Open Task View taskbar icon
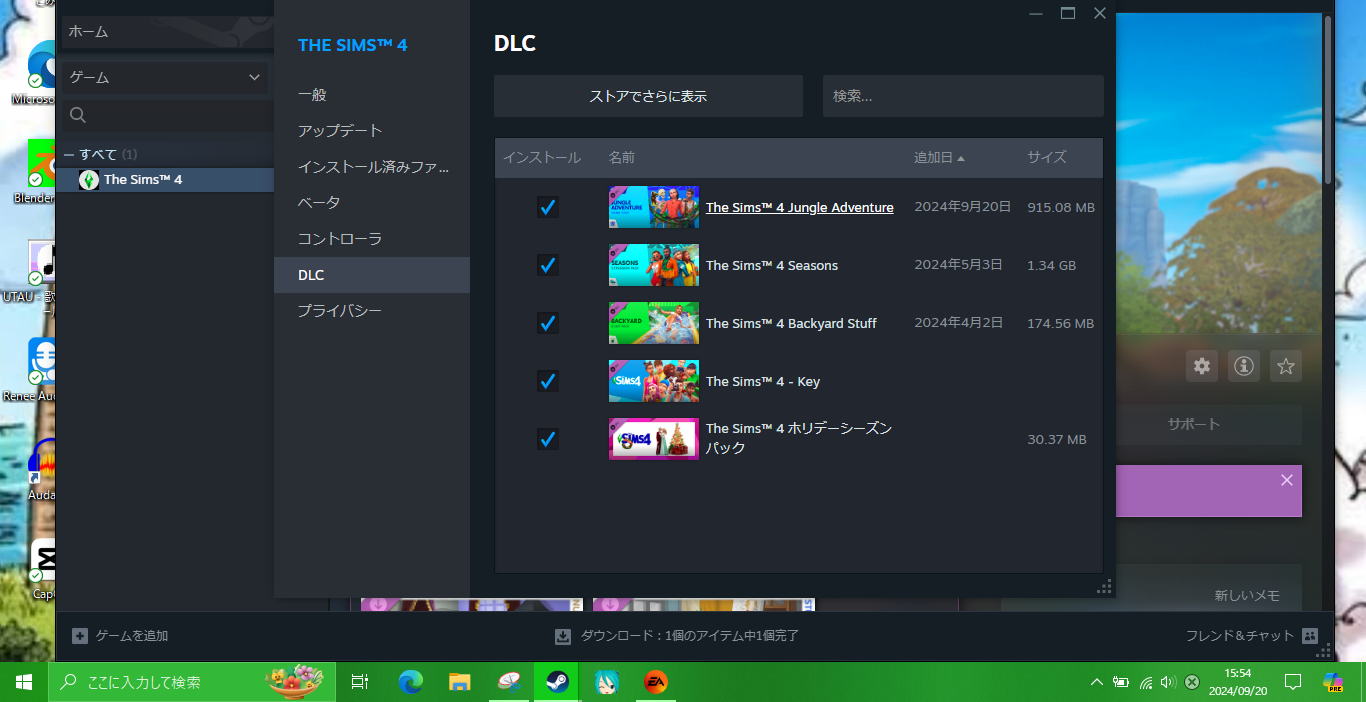Viewport: 1366px width, 702px height. pyautogui.click(x=360, y=682)
